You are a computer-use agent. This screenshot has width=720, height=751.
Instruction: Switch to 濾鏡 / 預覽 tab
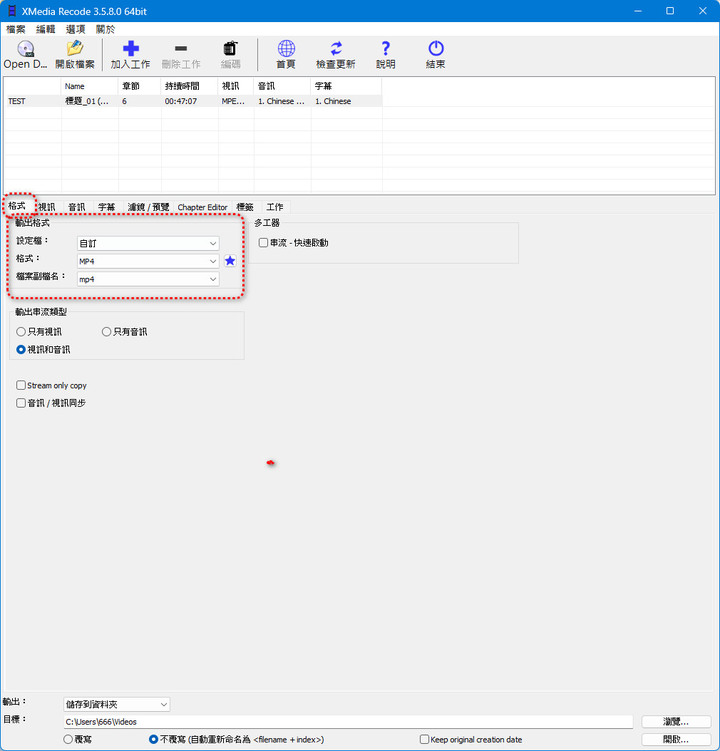[149, 207]
